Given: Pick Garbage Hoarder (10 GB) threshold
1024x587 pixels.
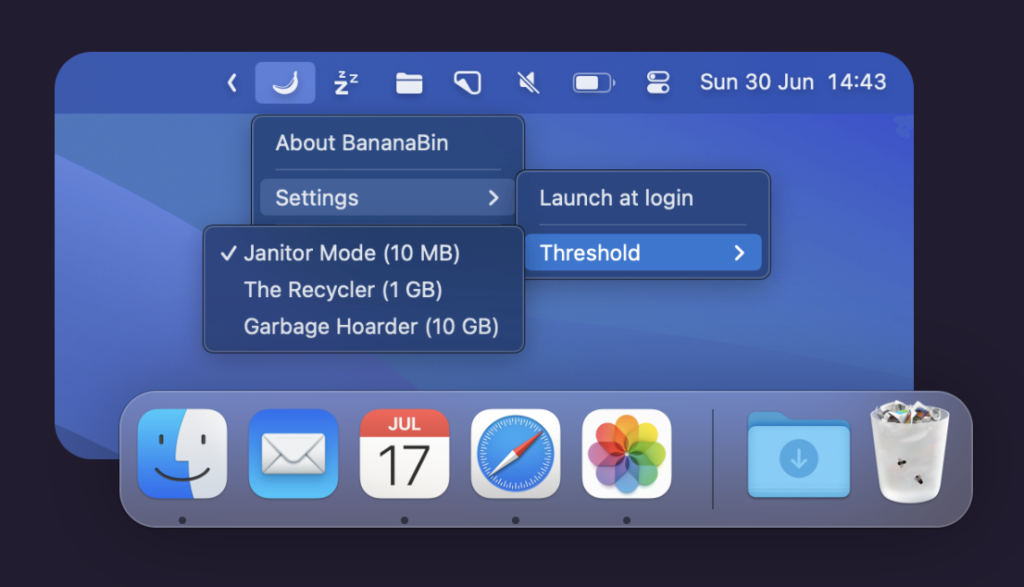Looking at the screenshot, I should tap(370, 326).
